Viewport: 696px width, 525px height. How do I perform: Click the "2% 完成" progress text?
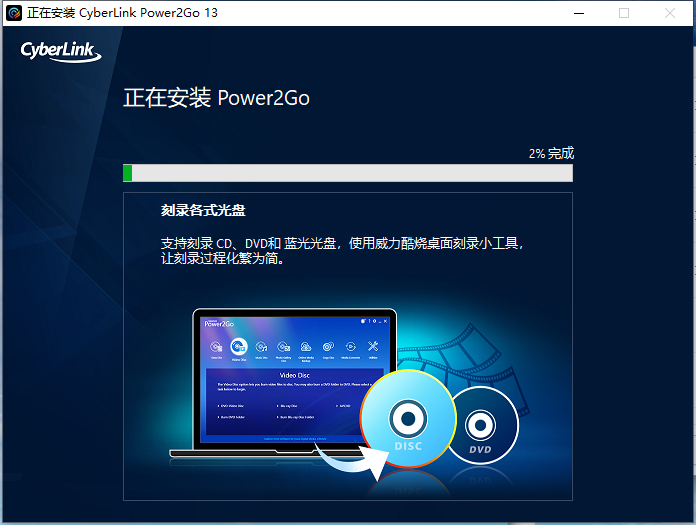click(551, 154)
